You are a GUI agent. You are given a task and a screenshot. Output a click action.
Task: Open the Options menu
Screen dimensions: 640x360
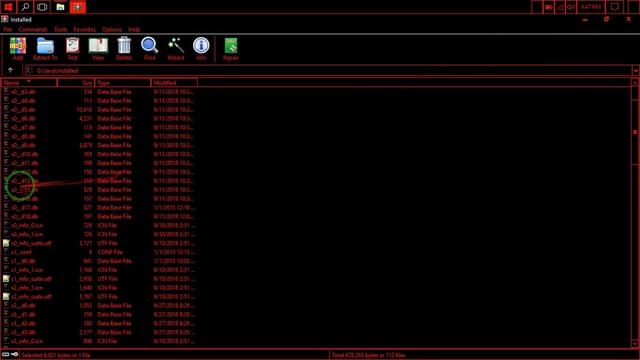coord(112,29)
